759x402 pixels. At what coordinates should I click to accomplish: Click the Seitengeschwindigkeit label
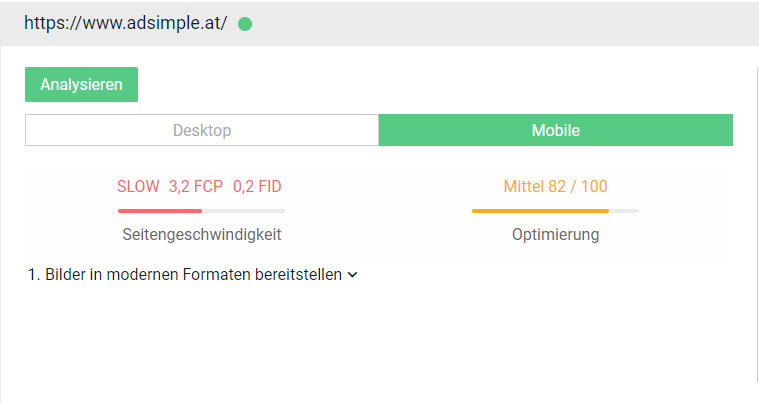[201, 235]
